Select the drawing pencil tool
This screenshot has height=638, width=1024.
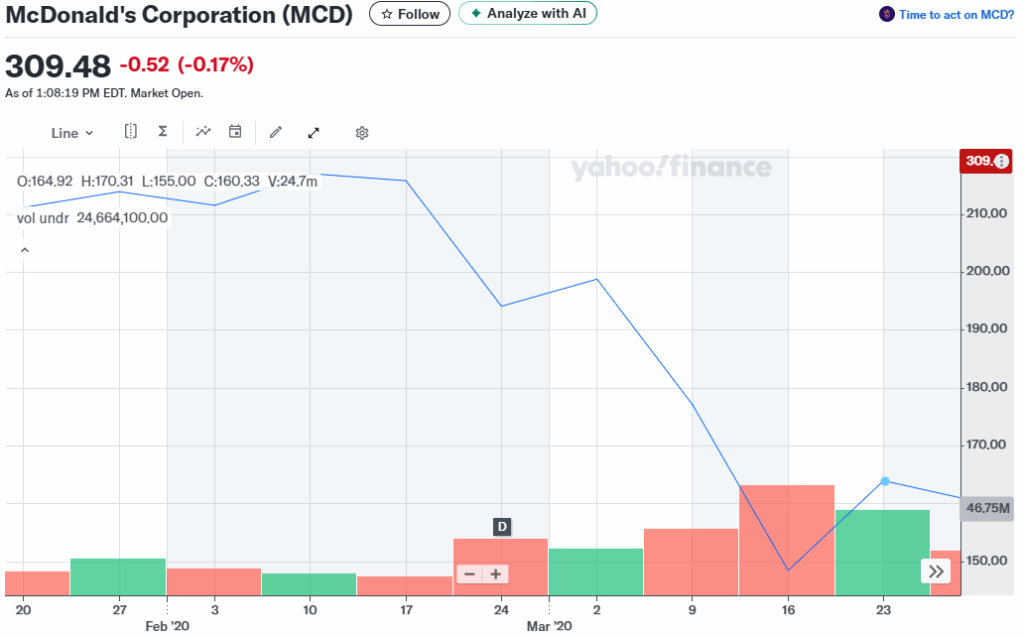coord(276,131)
